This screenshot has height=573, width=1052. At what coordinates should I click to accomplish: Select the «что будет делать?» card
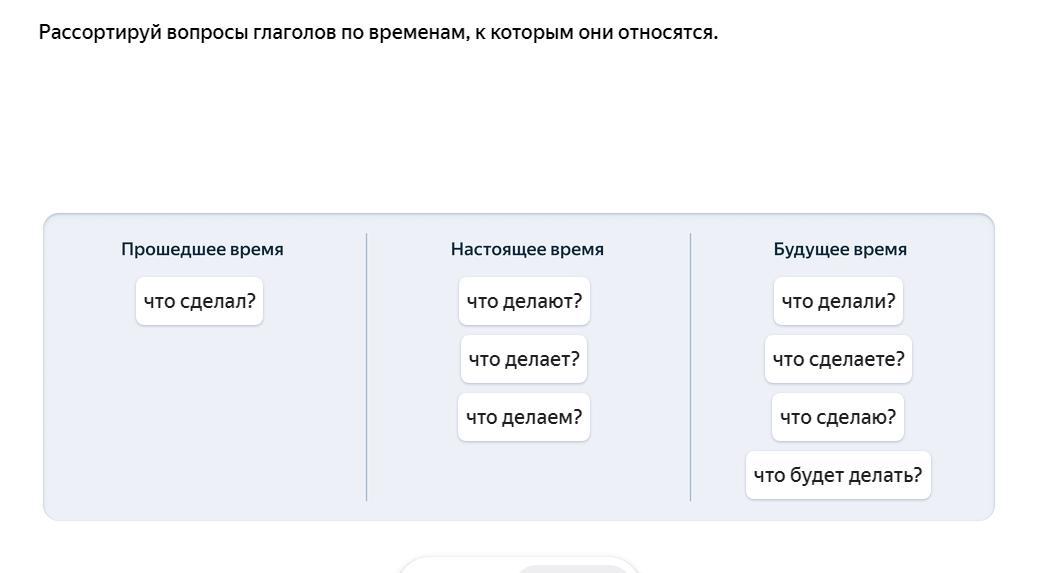tap(838, 475)
